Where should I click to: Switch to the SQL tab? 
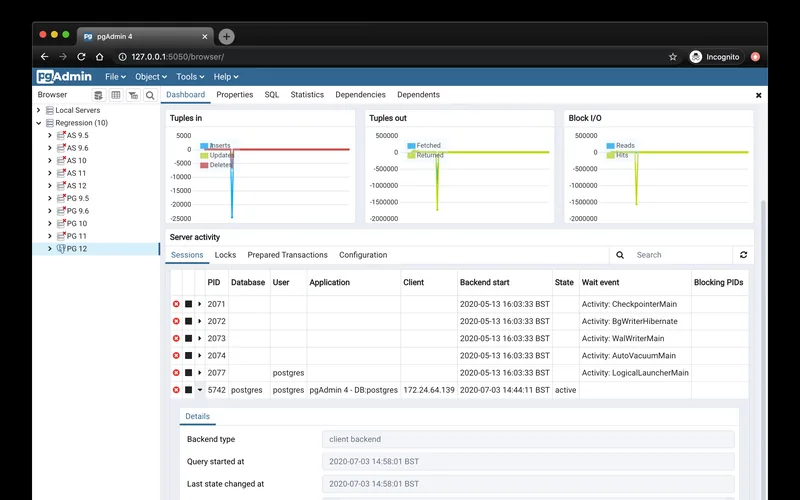(x=271, y=95)
